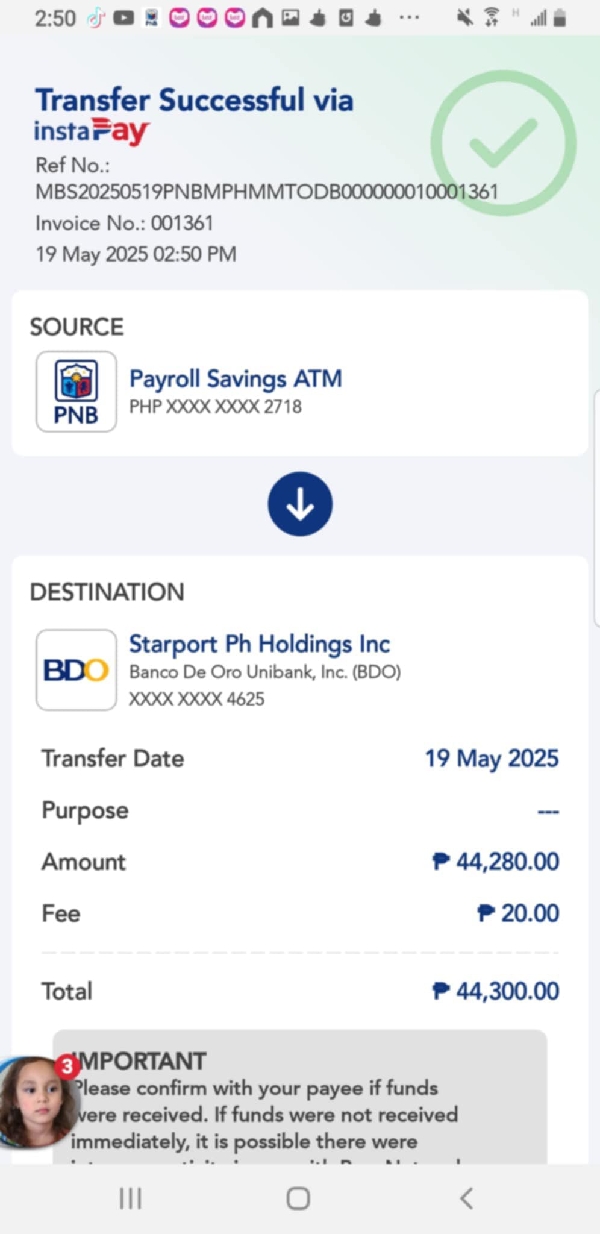Select the Starport Ph Holdings Inc destination

[x=259, y=643]
